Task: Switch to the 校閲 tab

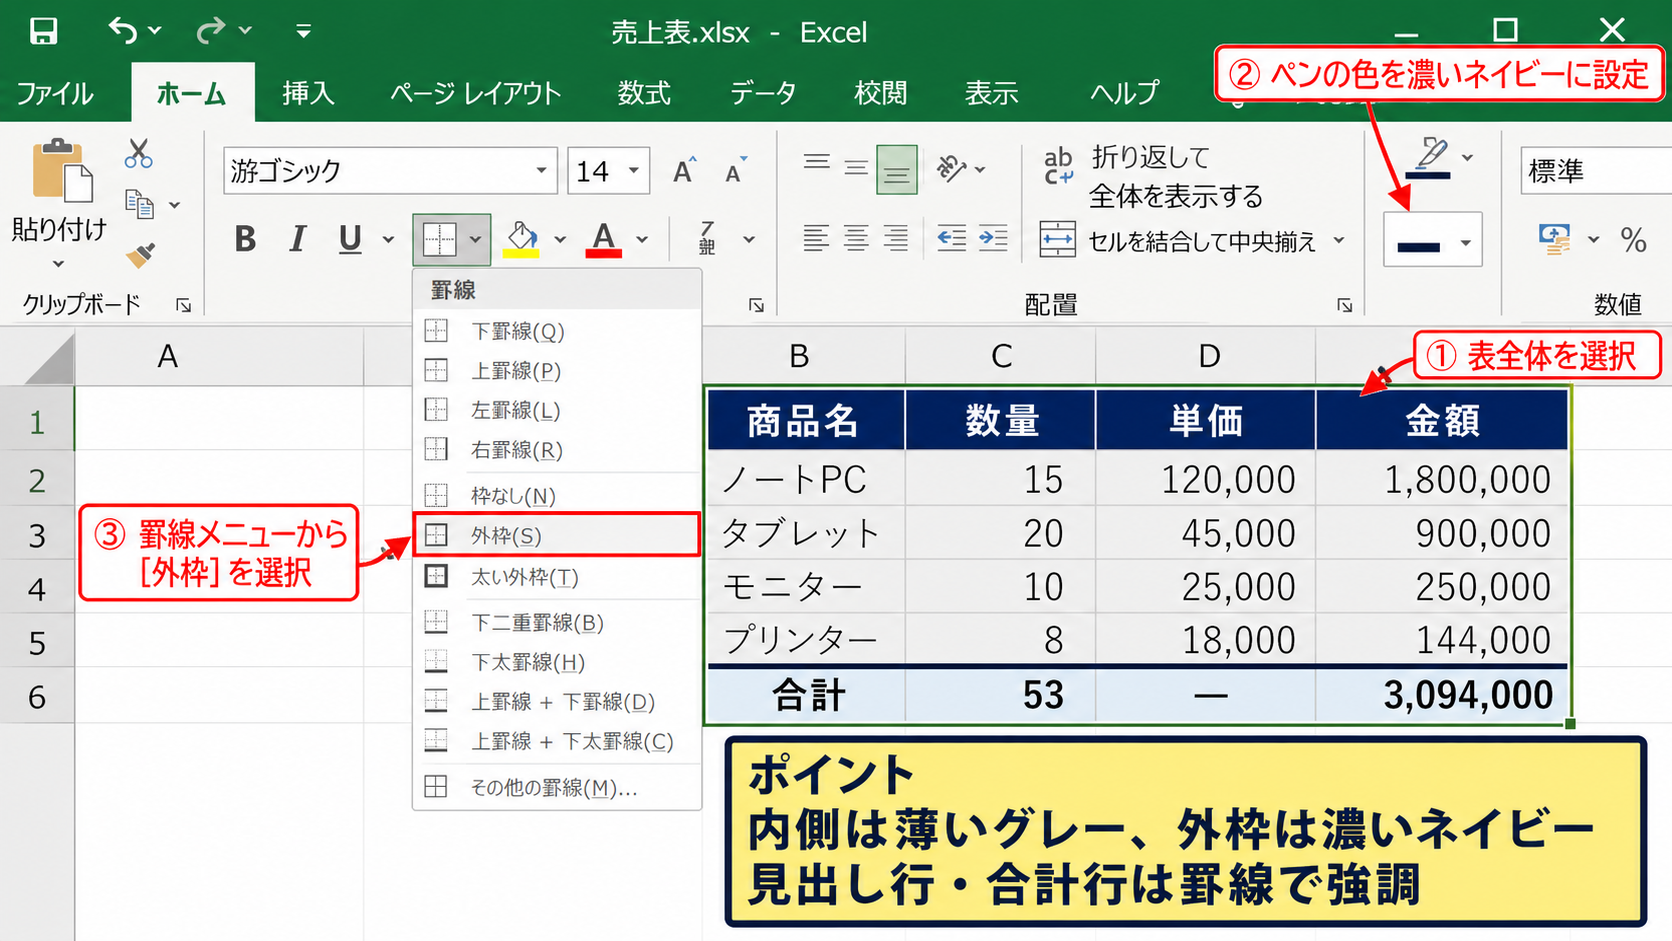Action: tap(881, 93)
